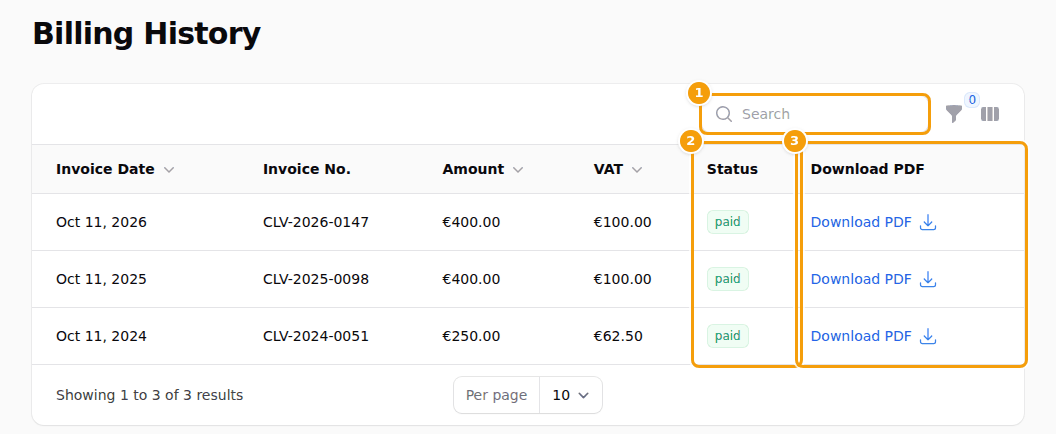This screenshot has height=434, width=1056.
Task: Click the Status column header
Action: [732, 169]
